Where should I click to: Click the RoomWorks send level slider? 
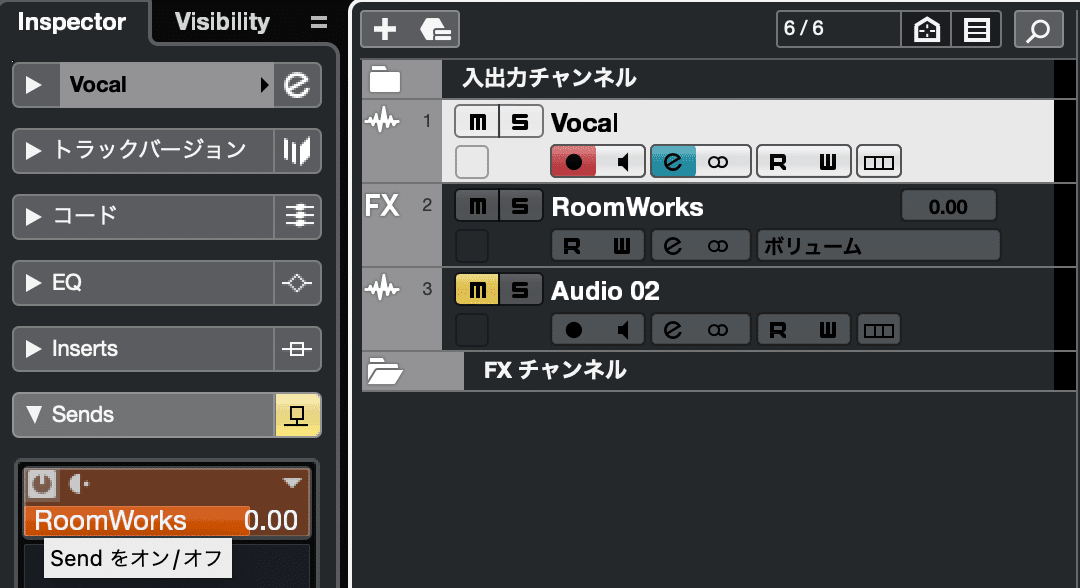[167, 521]
